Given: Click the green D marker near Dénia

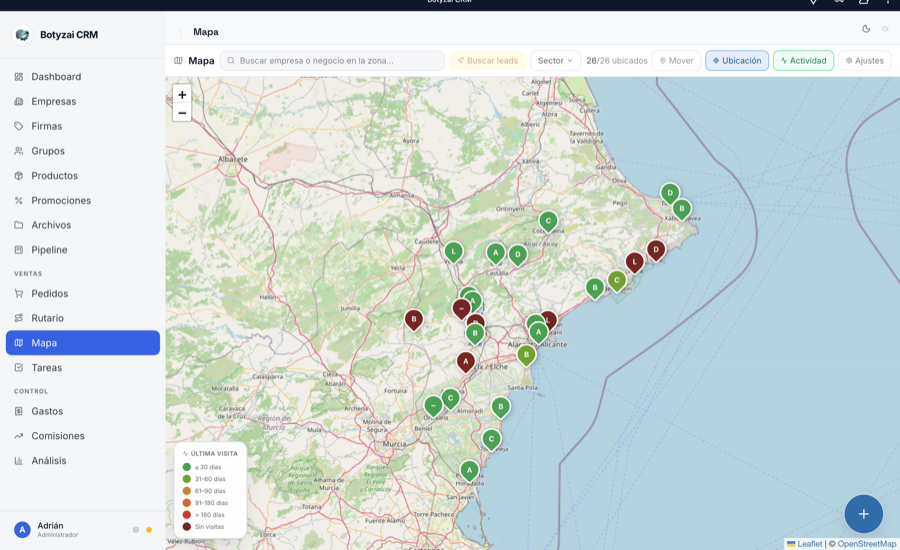Looking at the screenshot, I should click(670, 193).
